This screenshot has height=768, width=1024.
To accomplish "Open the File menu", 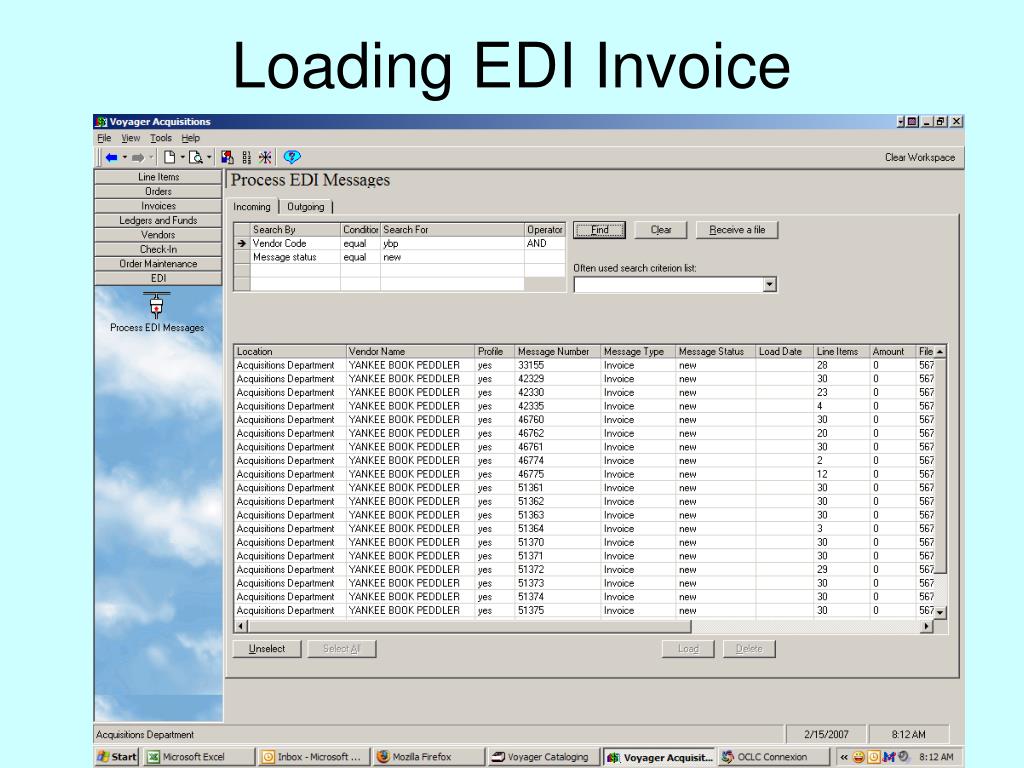I will pyautogui.click(x=104, y=138).
